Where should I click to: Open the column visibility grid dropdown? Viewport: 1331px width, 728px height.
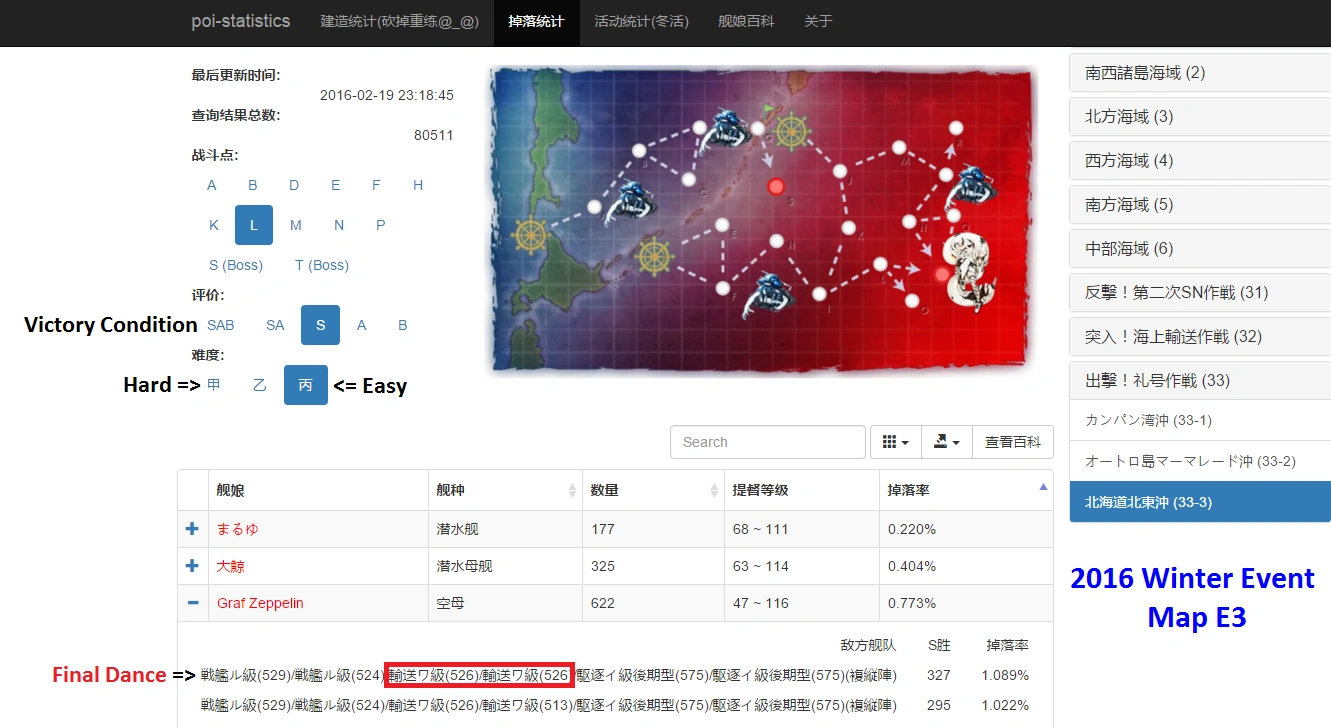pos(896,442)
